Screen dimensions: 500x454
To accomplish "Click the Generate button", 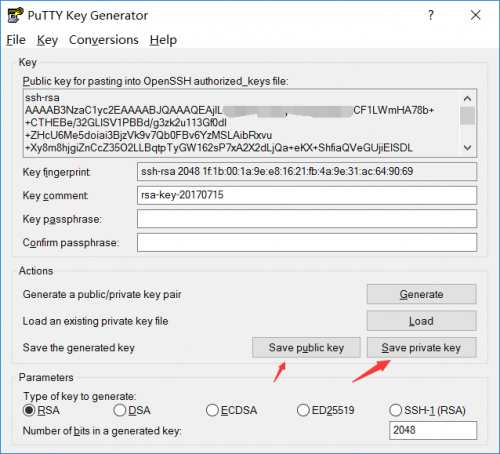I will pos(422,294).
